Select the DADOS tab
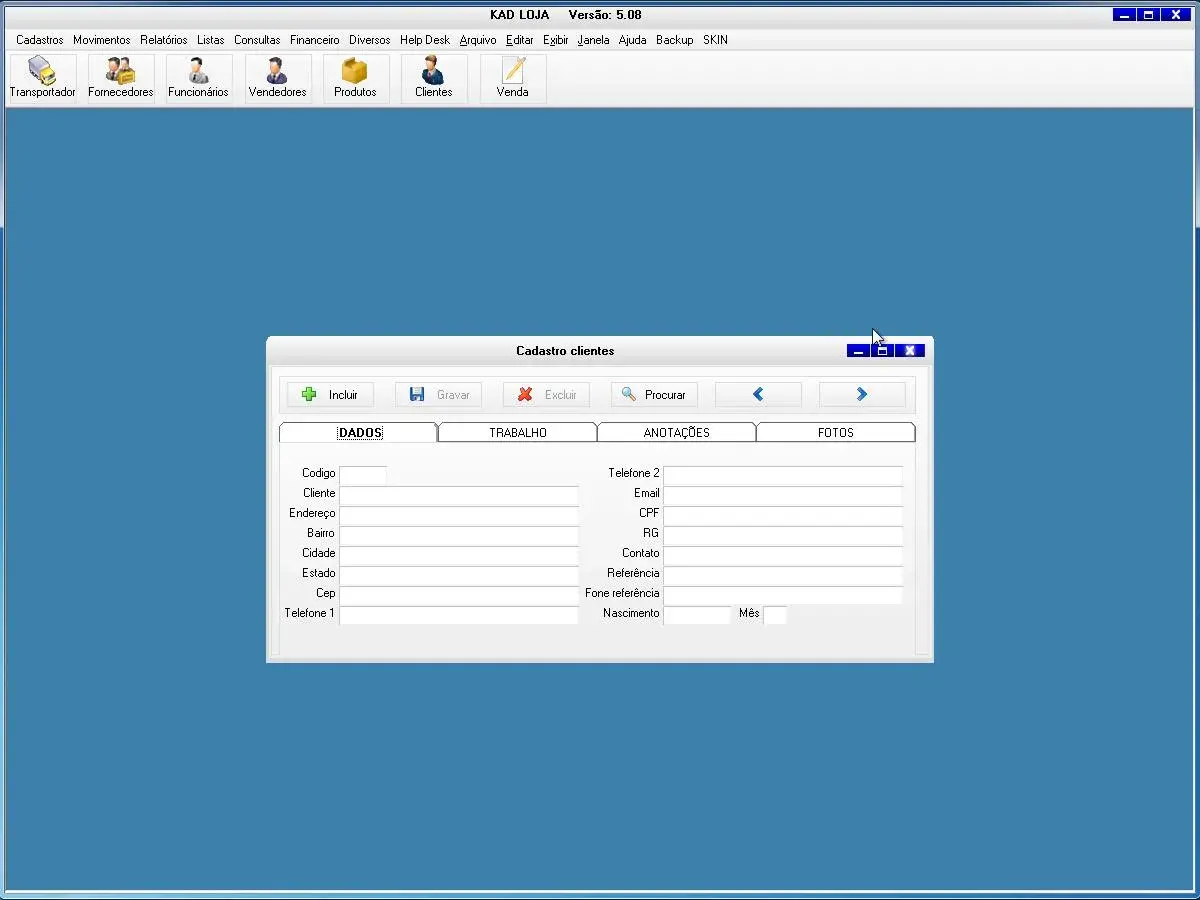The height and width of the screenshot is (900, 1200). [x=359, y=433]
